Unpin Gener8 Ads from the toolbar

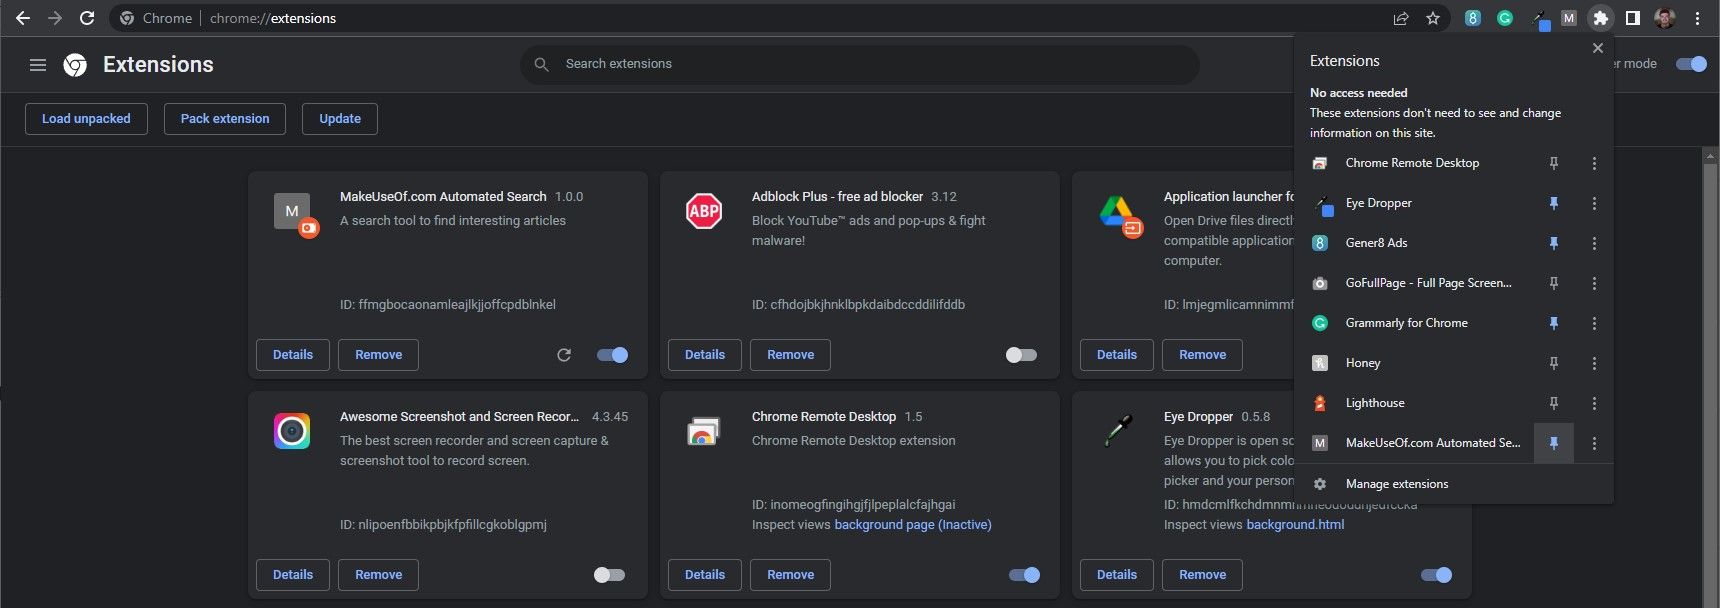(1554, 243)
